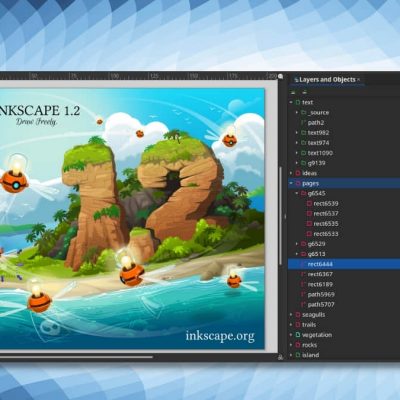This screenshot has height=400, width=400.
Task: Expand the text982 group
Action: pyautogui.click(x=297, y=133)
